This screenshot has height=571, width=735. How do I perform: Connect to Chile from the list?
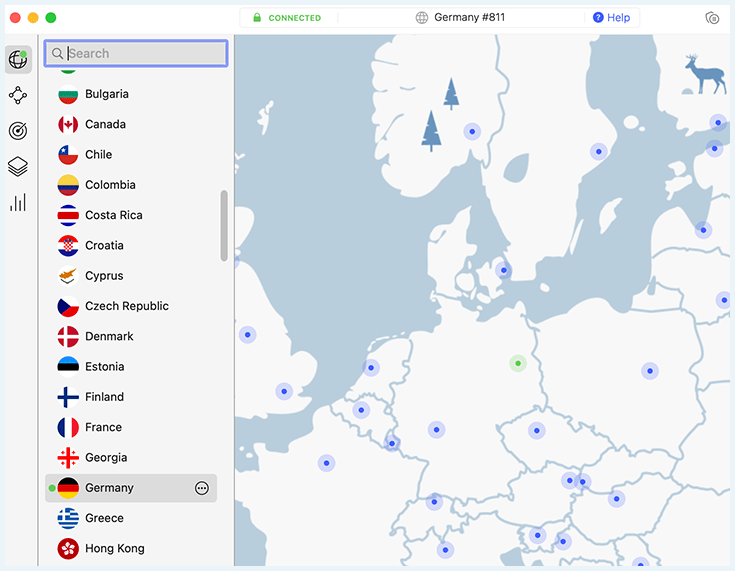pyautogui.click(x=131, y=155)
